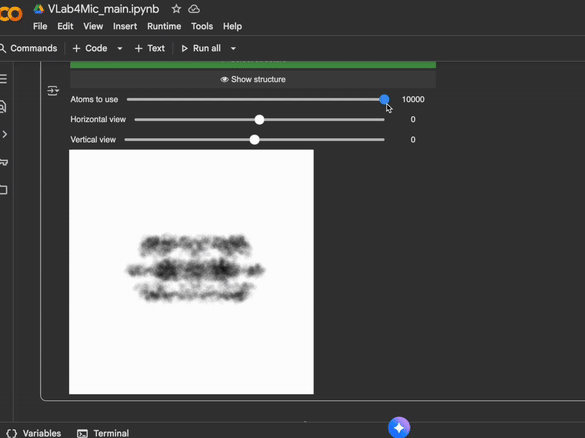Click the Atoms to use value 10000
Viewport: 585px width, 438px height.
pyautogui.click(x=413, y=100)
